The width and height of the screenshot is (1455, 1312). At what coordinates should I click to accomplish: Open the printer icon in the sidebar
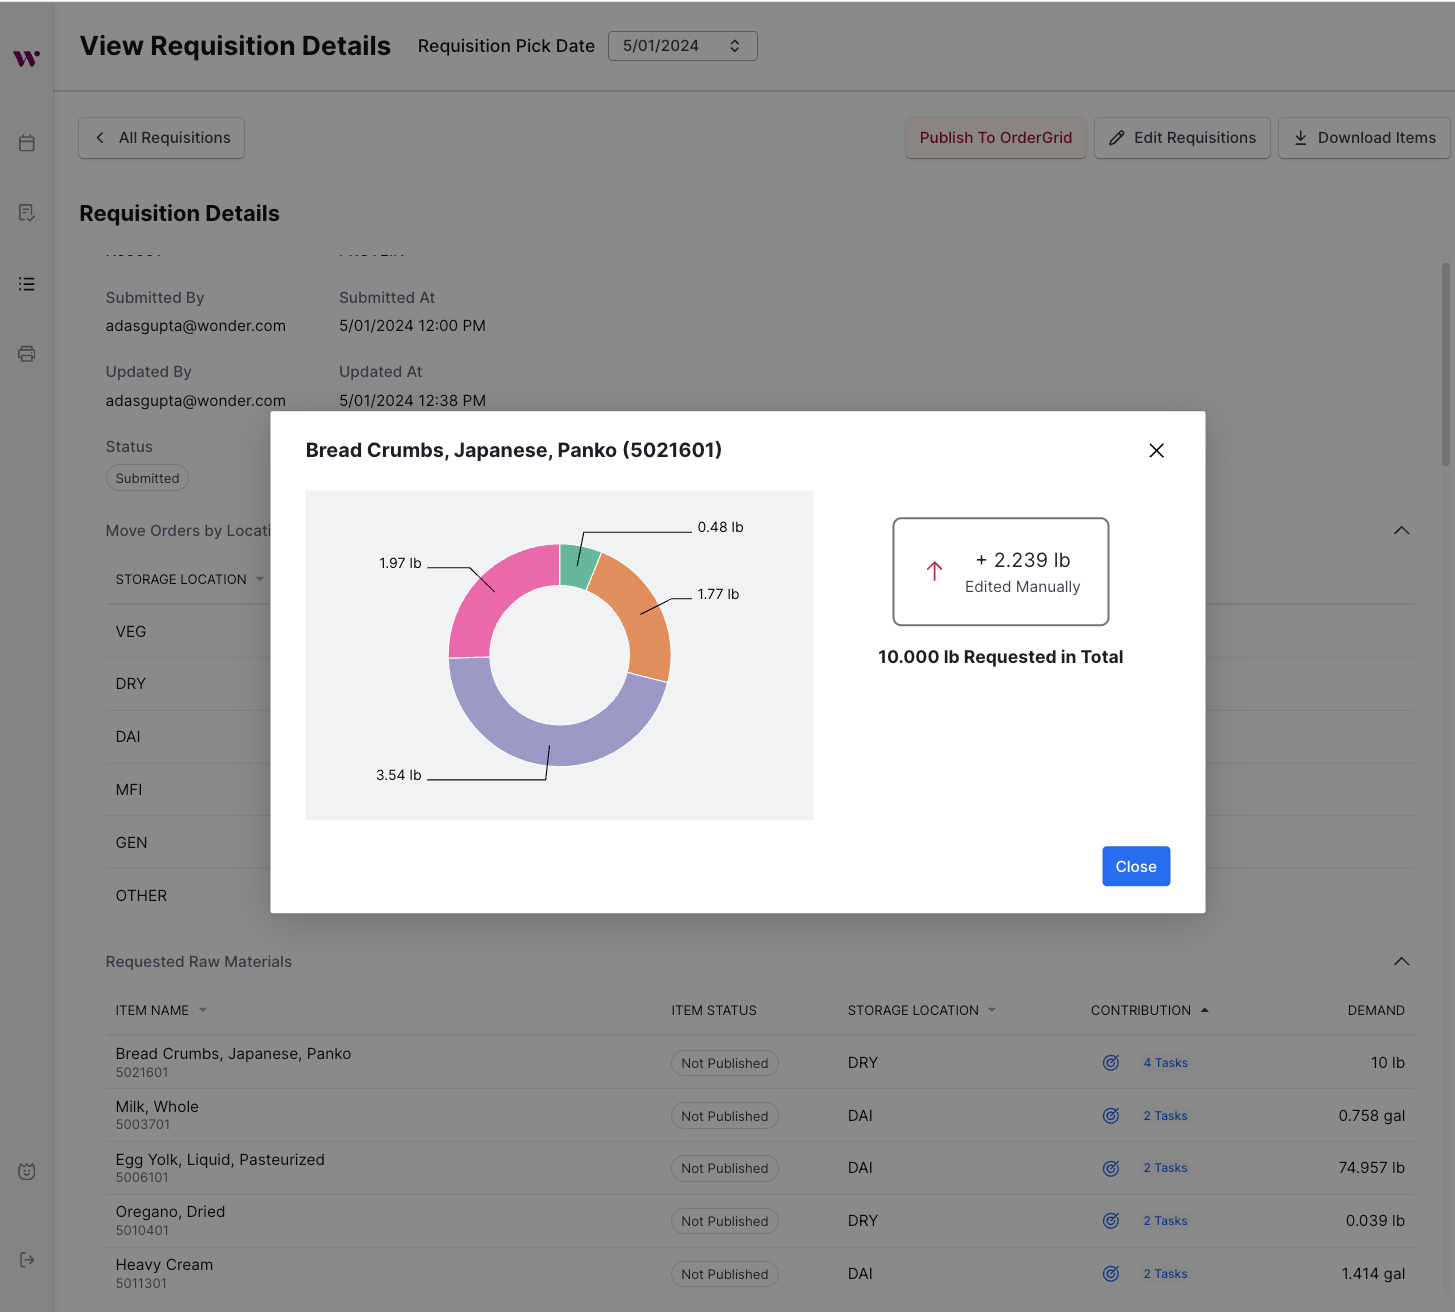tap(27, 354)
